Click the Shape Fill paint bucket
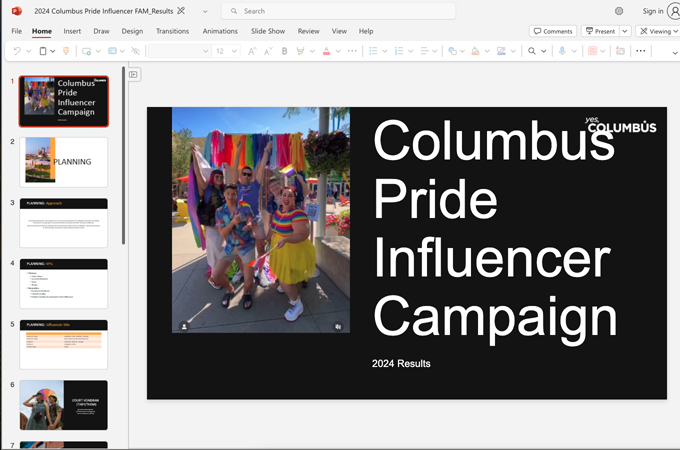This screenshot has width=680, height=450. pos(476,51)
